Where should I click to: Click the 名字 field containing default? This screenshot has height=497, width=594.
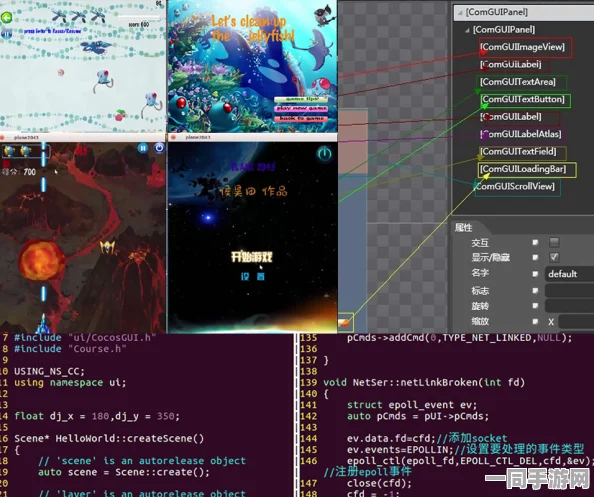(x=569, y=274)
